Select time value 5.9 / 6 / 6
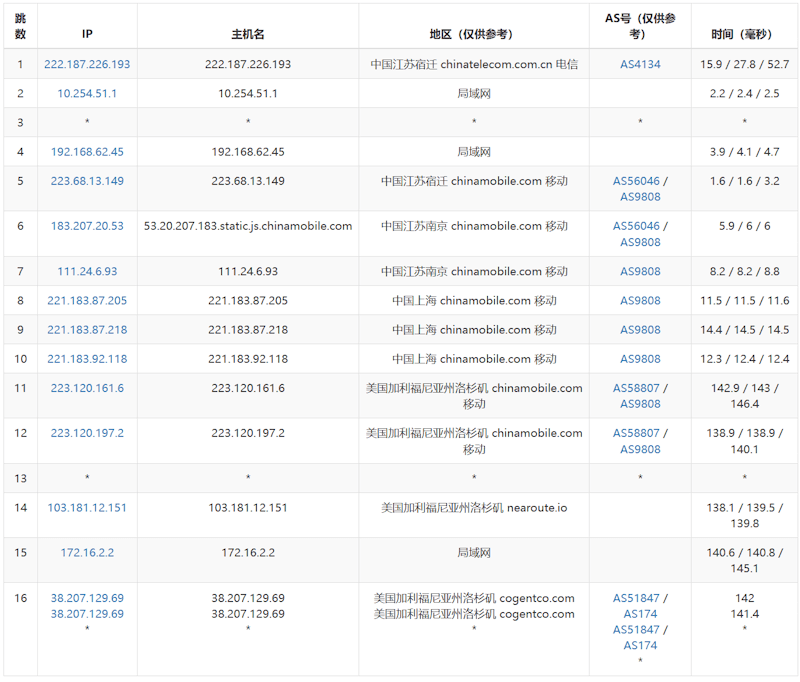Viewport: 800px width, 682px height. 744,226
